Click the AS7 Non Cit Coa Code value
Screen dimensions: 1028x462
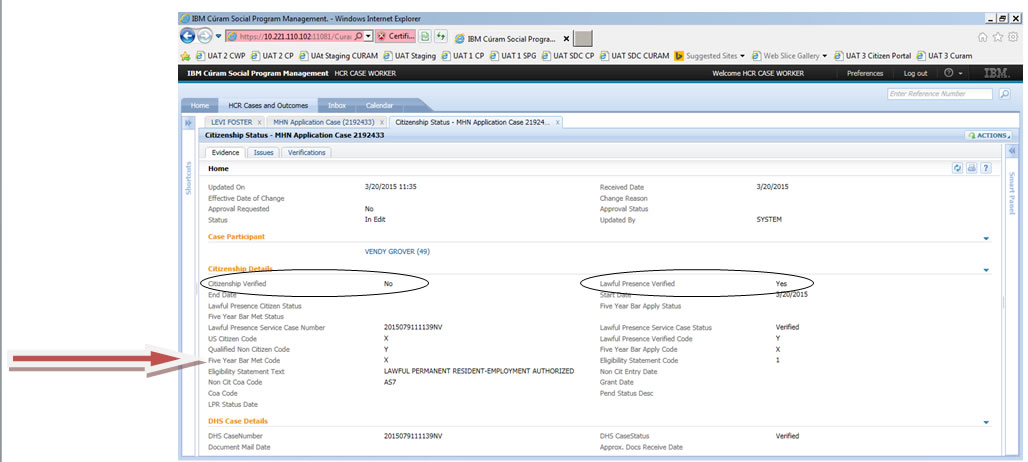(391, 382)
